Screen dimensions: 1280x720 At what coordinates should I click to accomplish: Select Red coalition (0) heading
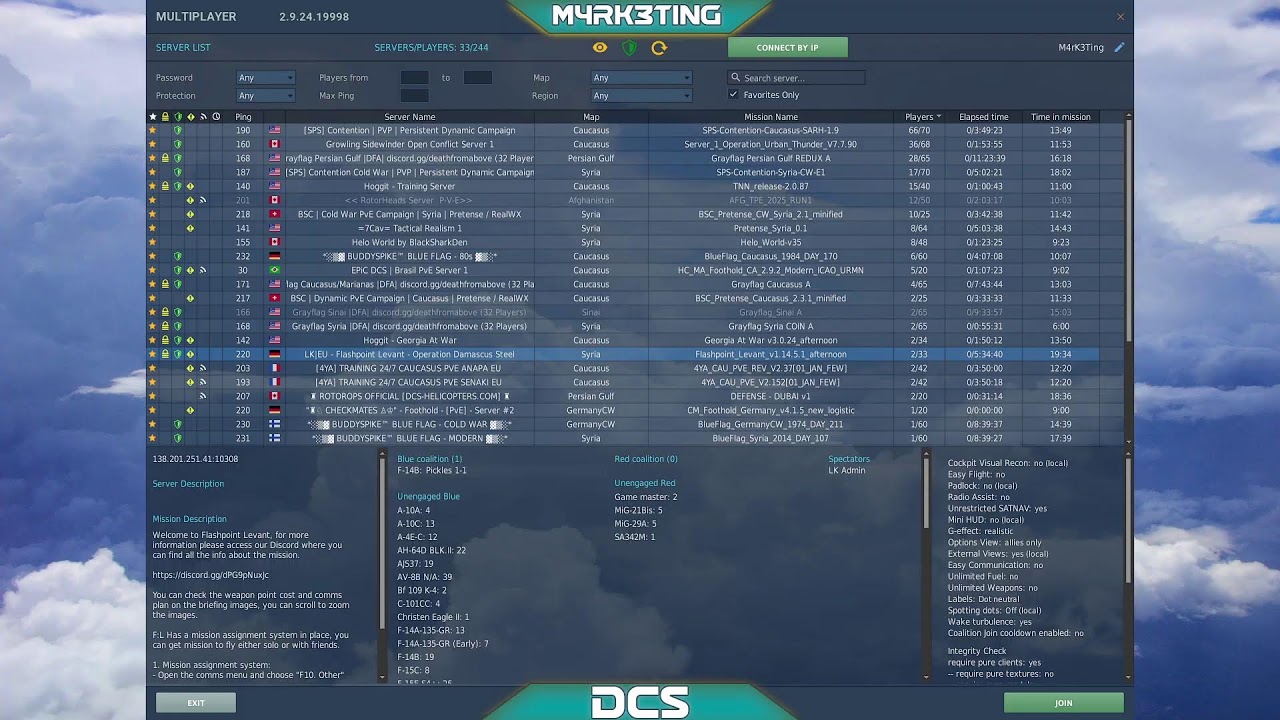[x=646, y=459]
